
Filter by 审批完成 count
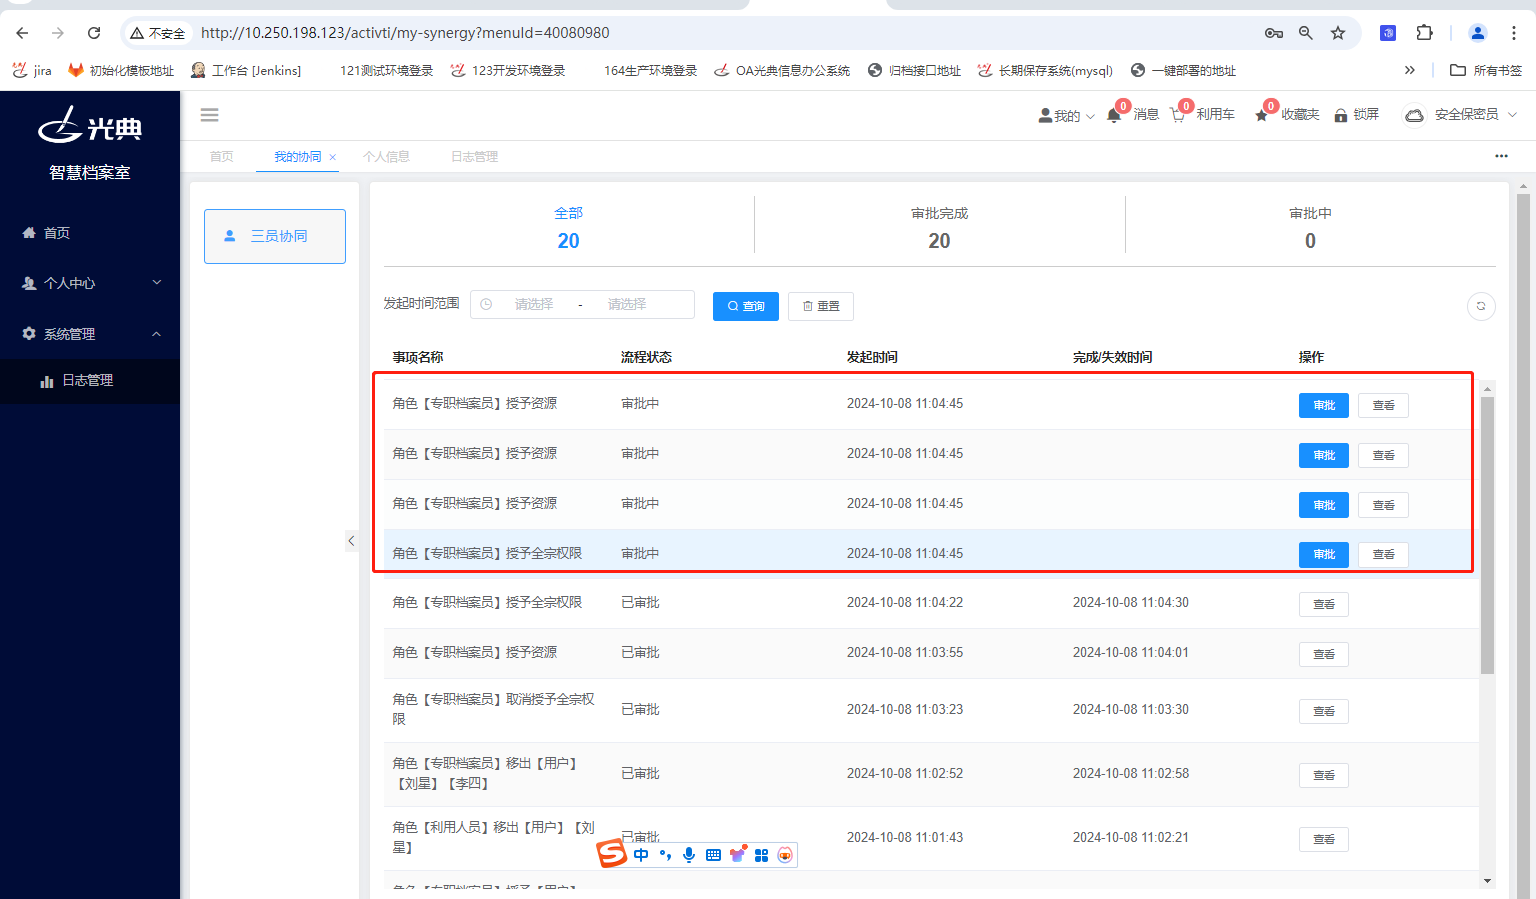click(x=939, y=228)
